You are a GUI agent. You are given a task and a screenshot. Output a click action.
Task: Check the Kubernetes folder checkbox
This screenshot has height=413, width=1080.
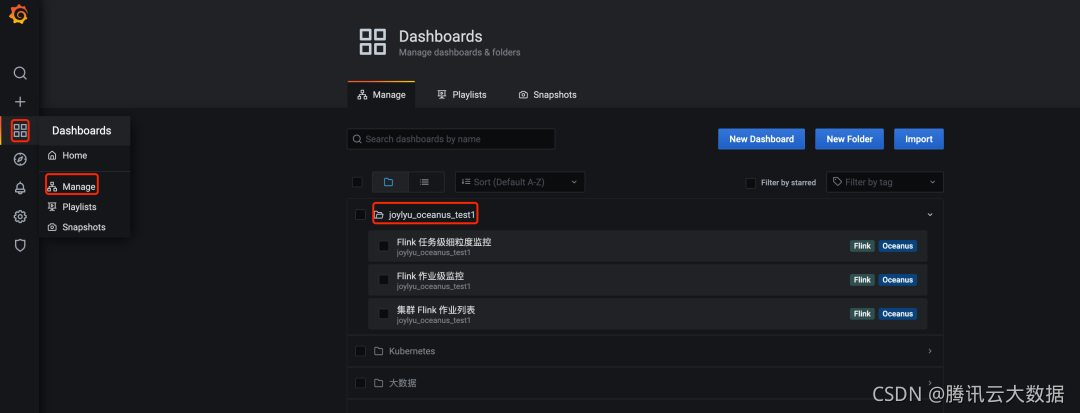pos(360,351)
